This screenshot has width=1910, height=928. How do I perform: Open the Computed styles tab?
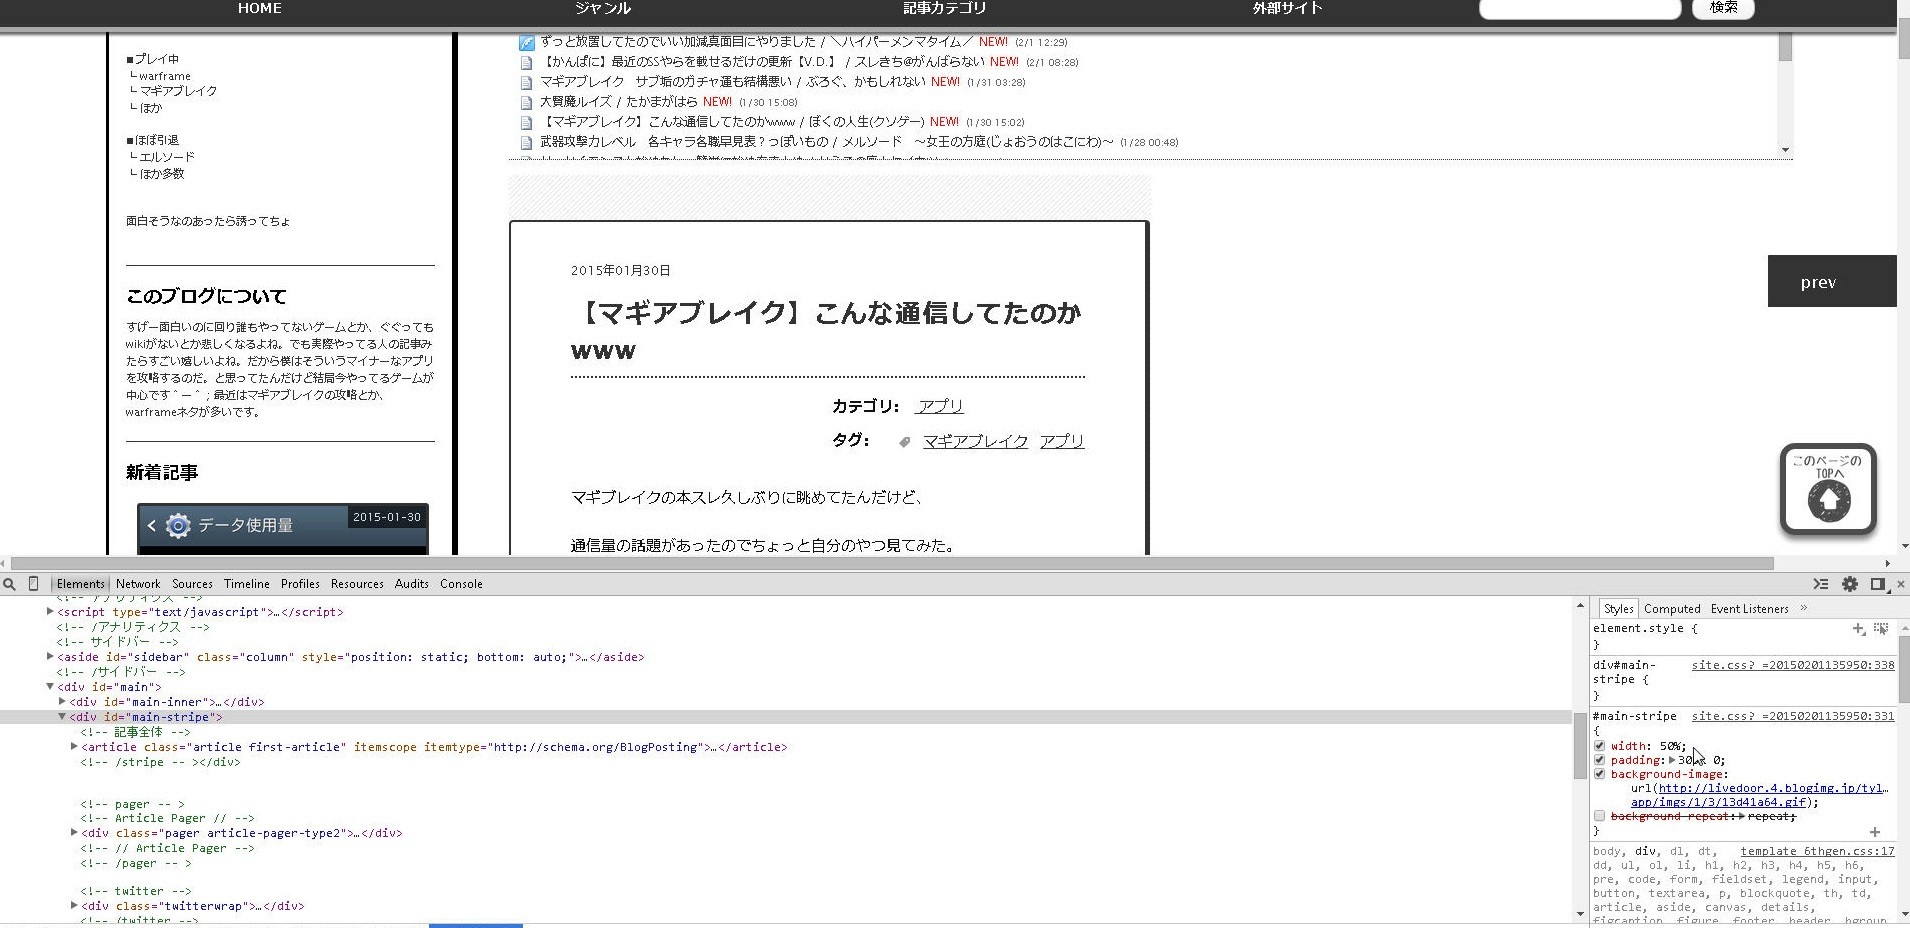(1672, 608)
